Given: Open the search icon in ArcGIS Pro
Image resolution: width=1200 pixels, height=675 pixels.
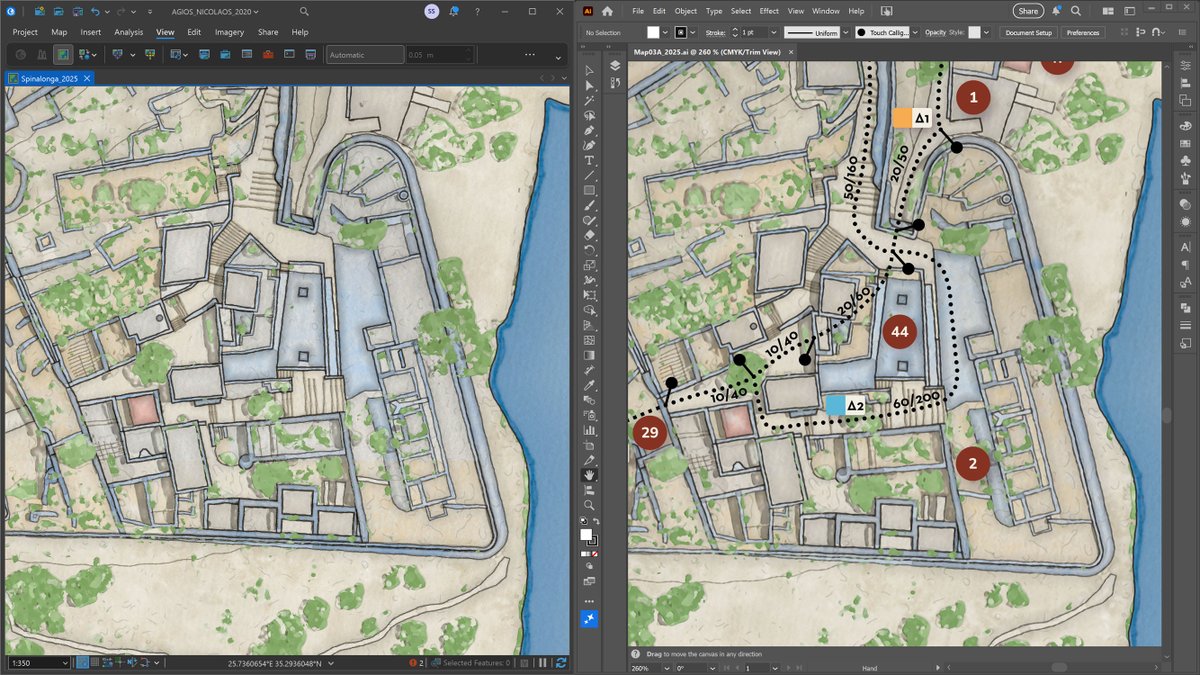Looking at the screenshot, I should (303, 10).
